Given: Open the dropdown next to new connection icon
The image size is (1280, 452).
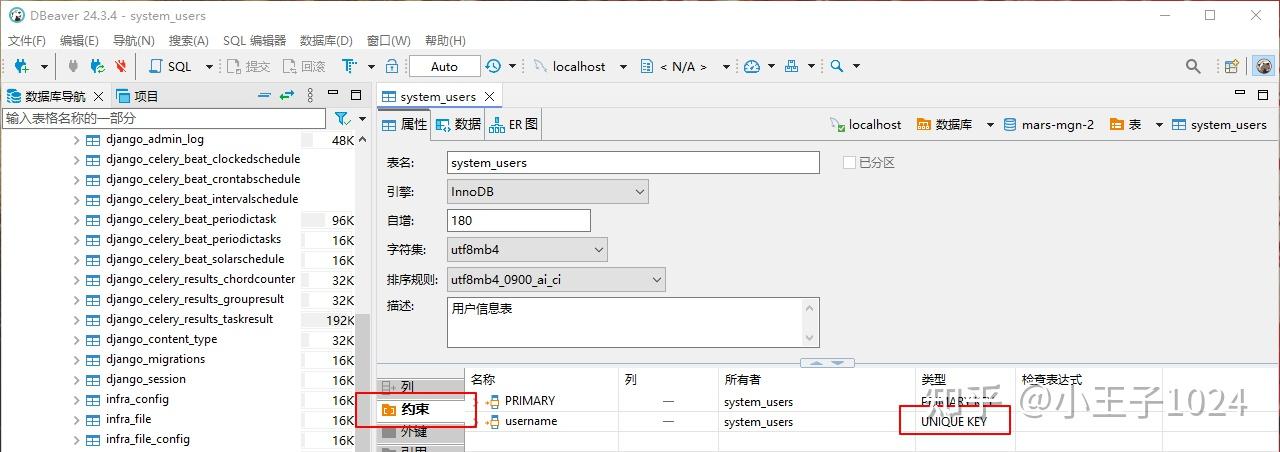Looking at the screenshot, I should pos(43,66).
